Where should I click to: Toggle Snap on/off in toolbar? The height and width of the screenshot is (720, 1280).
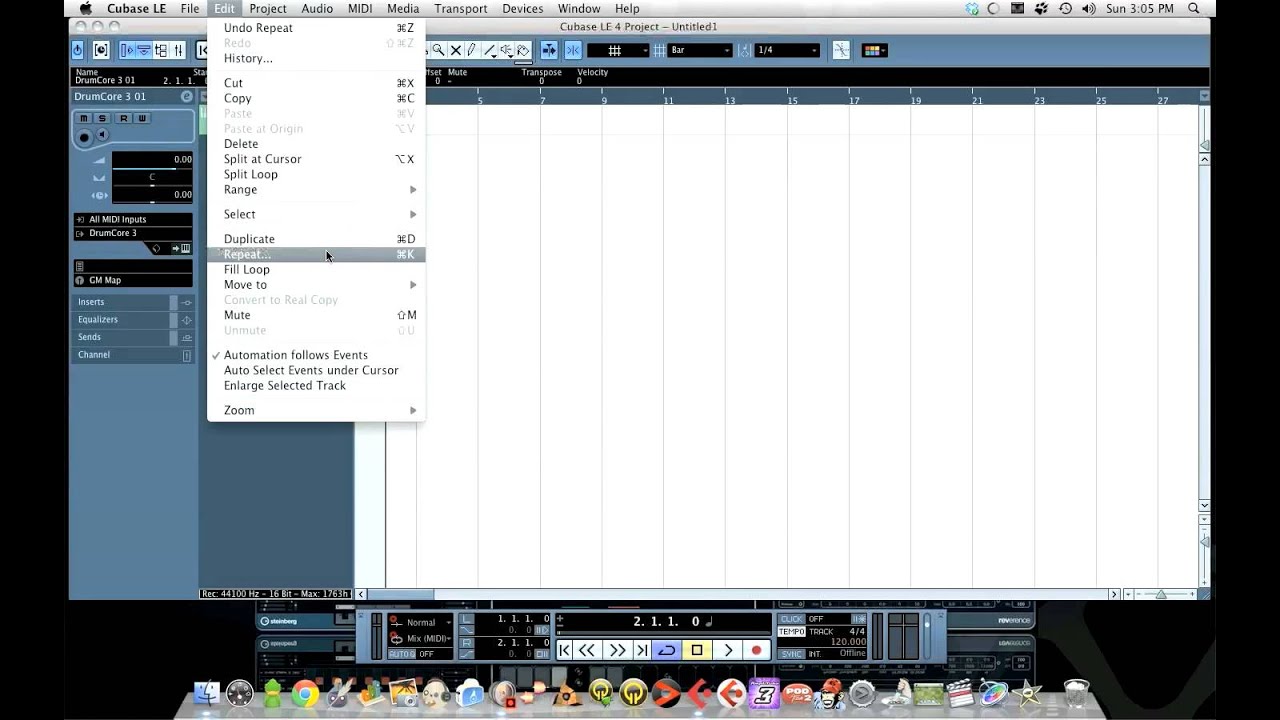(x=574, y=50)
